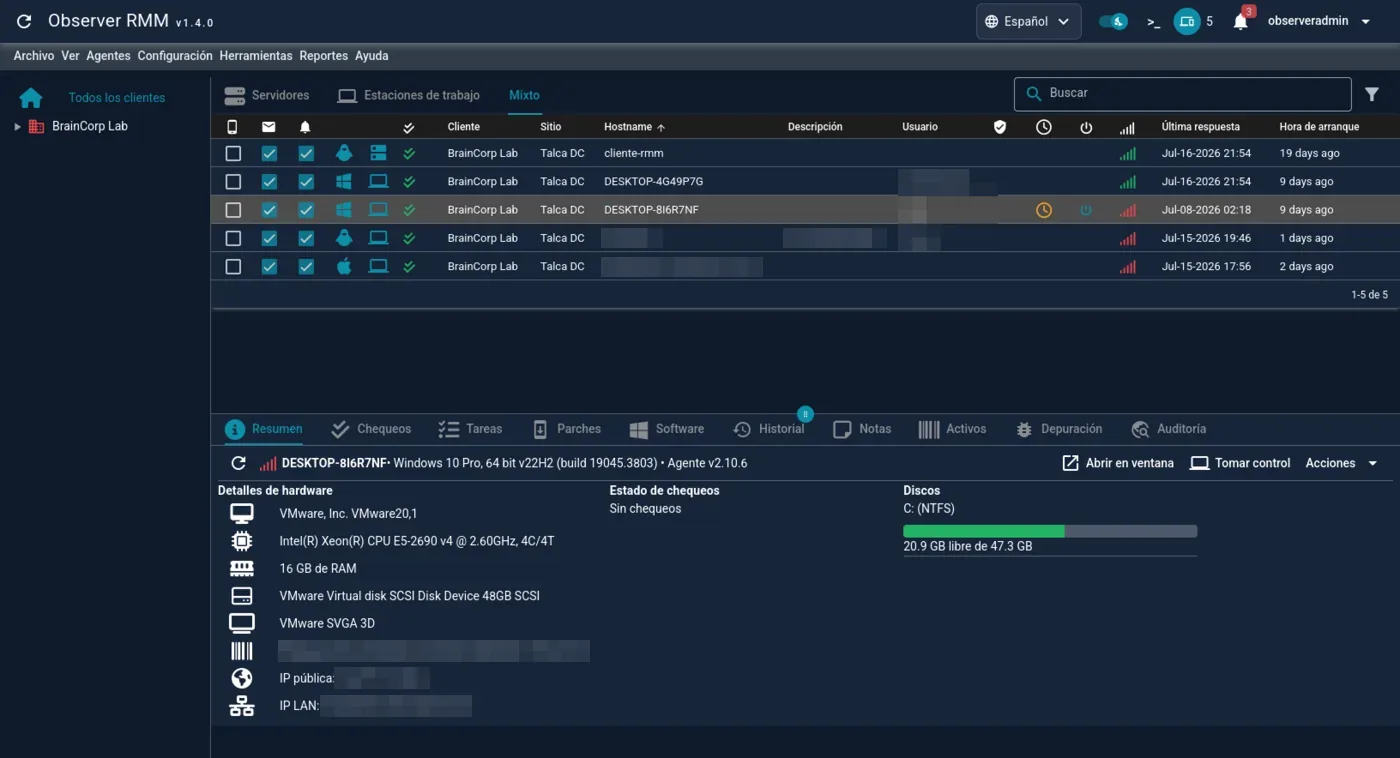Select BrainCorp Lab in the client tree

[90, 127]
